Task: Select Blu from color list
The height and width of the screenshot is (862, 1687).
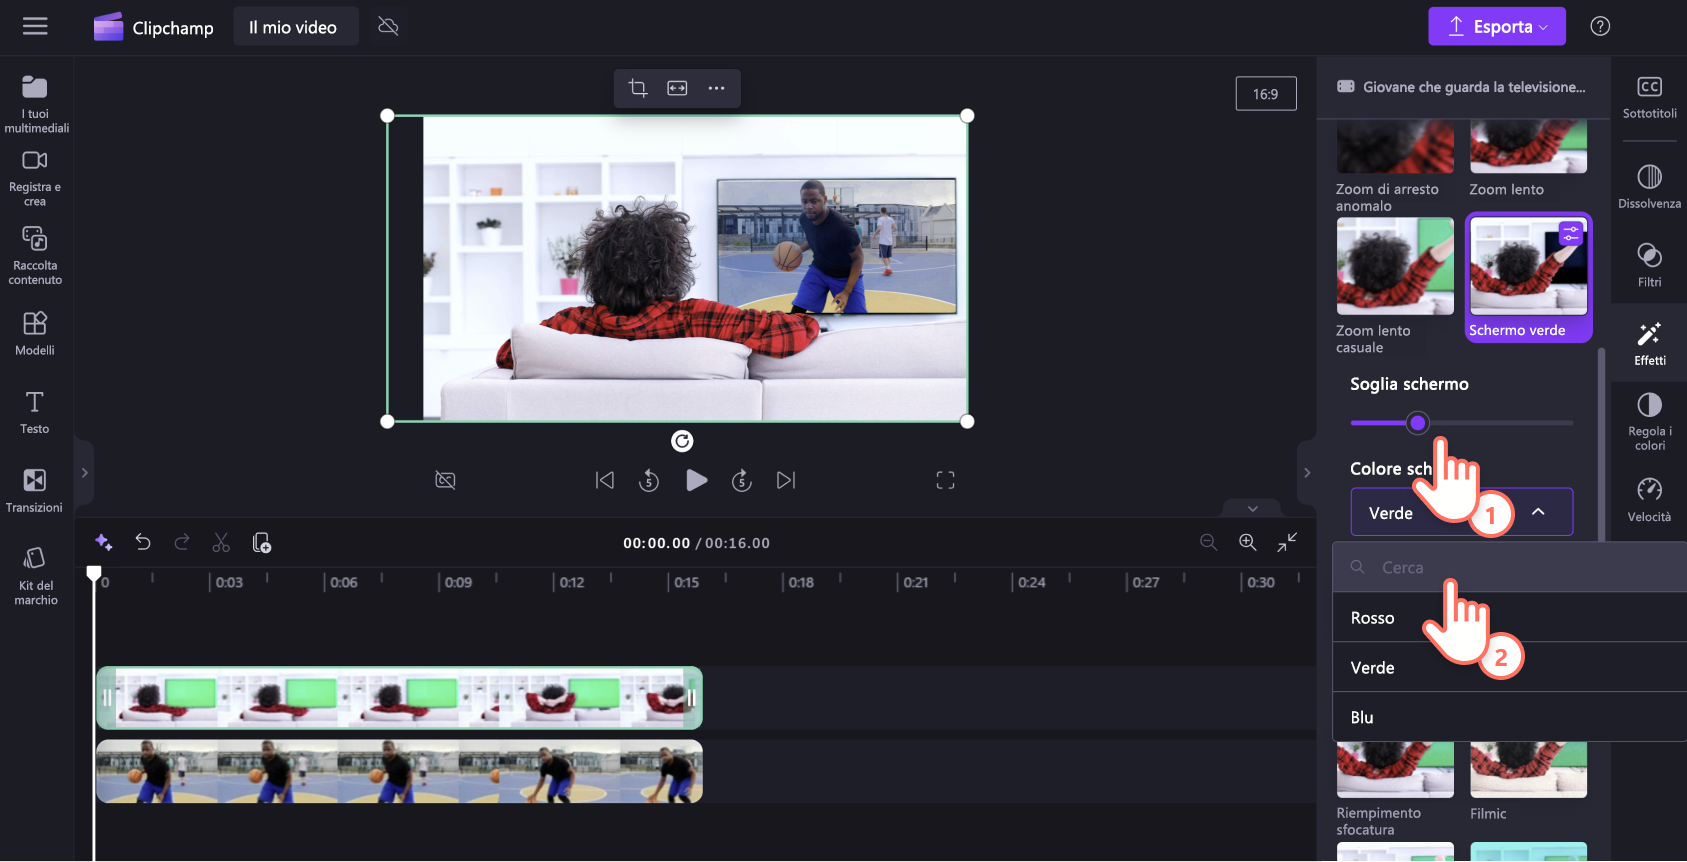Action: point(1509,717)
